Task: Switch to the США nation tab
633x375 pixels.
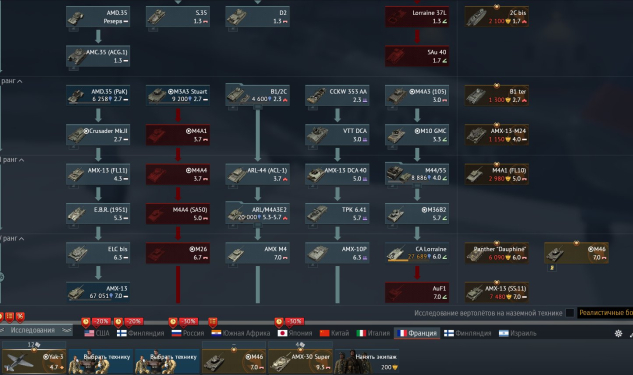Action: coord(97,333)
